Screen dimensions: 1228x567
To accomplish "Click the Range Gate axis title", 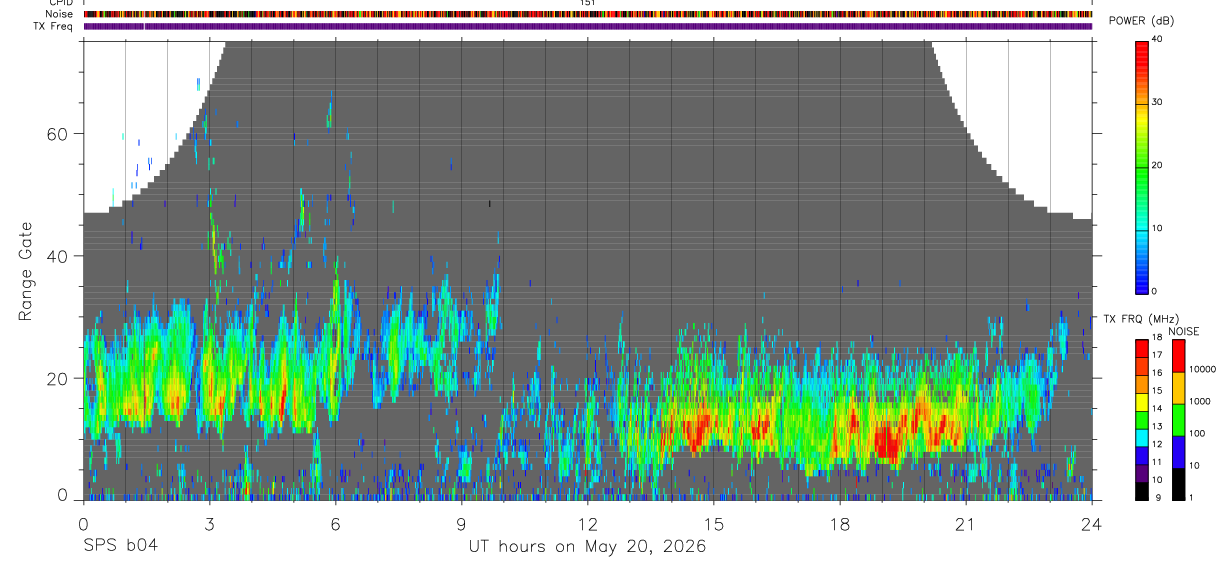I will (x=25, y=272).
